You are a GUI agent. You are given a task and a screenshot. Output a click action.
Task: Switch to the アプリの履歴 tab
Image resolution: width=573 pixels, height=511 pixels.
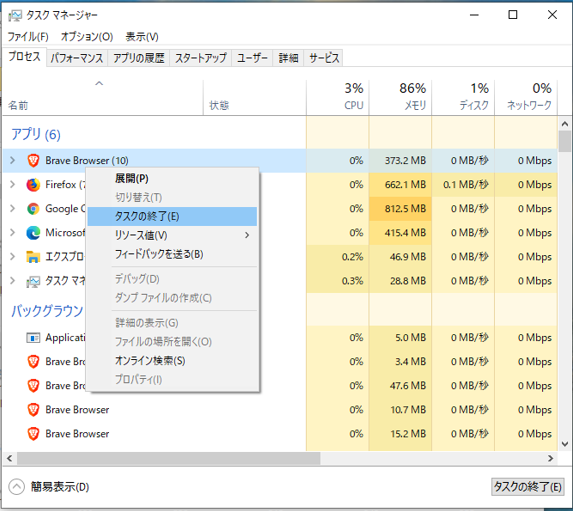pos(139,58)
